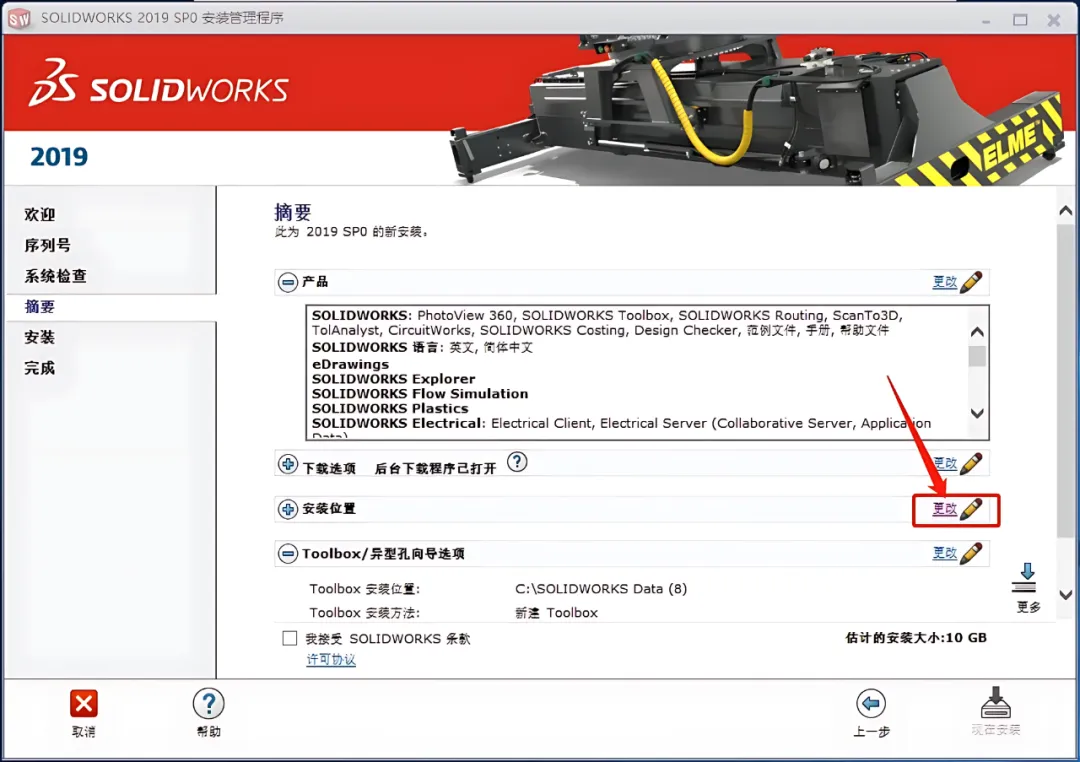Screen dimensions: 1080x762
Task: Select 系统检查 step in sidebar
Action: (55, 276)
